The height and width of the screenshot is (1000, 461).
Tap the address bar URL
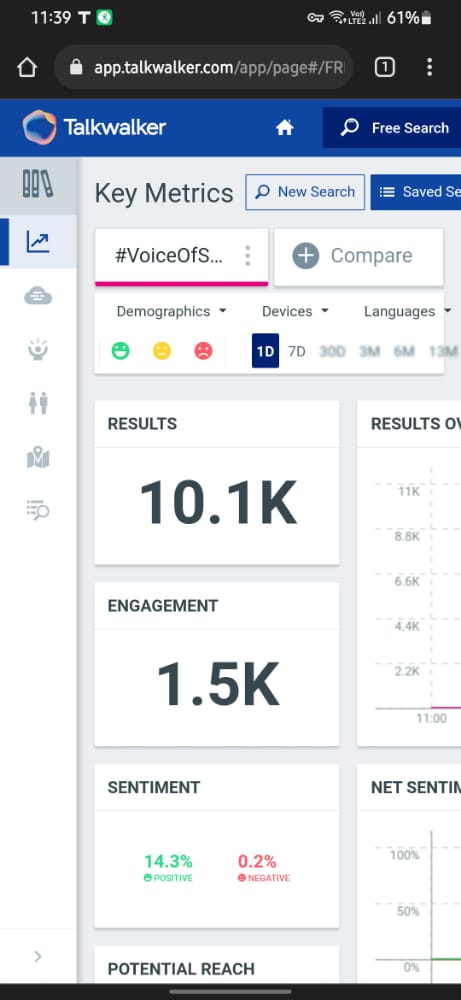(x=218, y=68)
